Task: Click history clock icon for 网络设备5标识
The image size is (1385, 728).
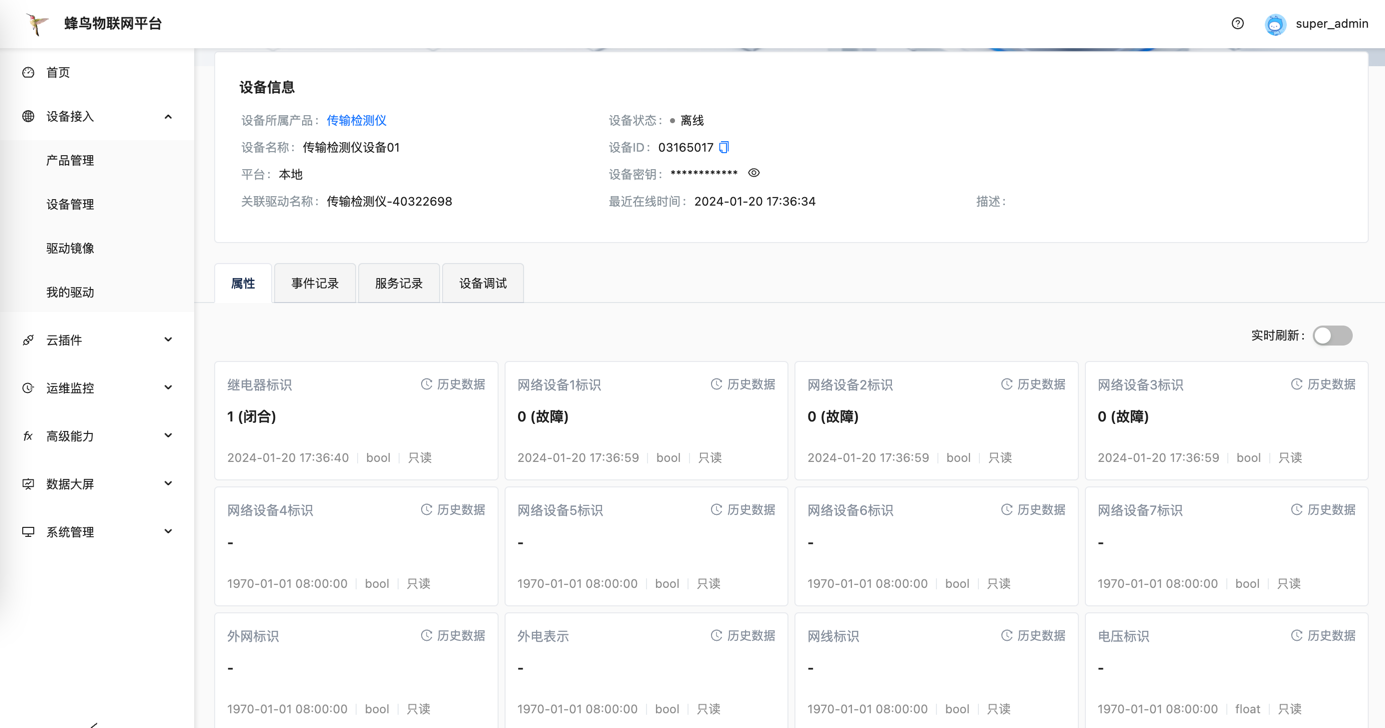Action: [x=716, y=510]
